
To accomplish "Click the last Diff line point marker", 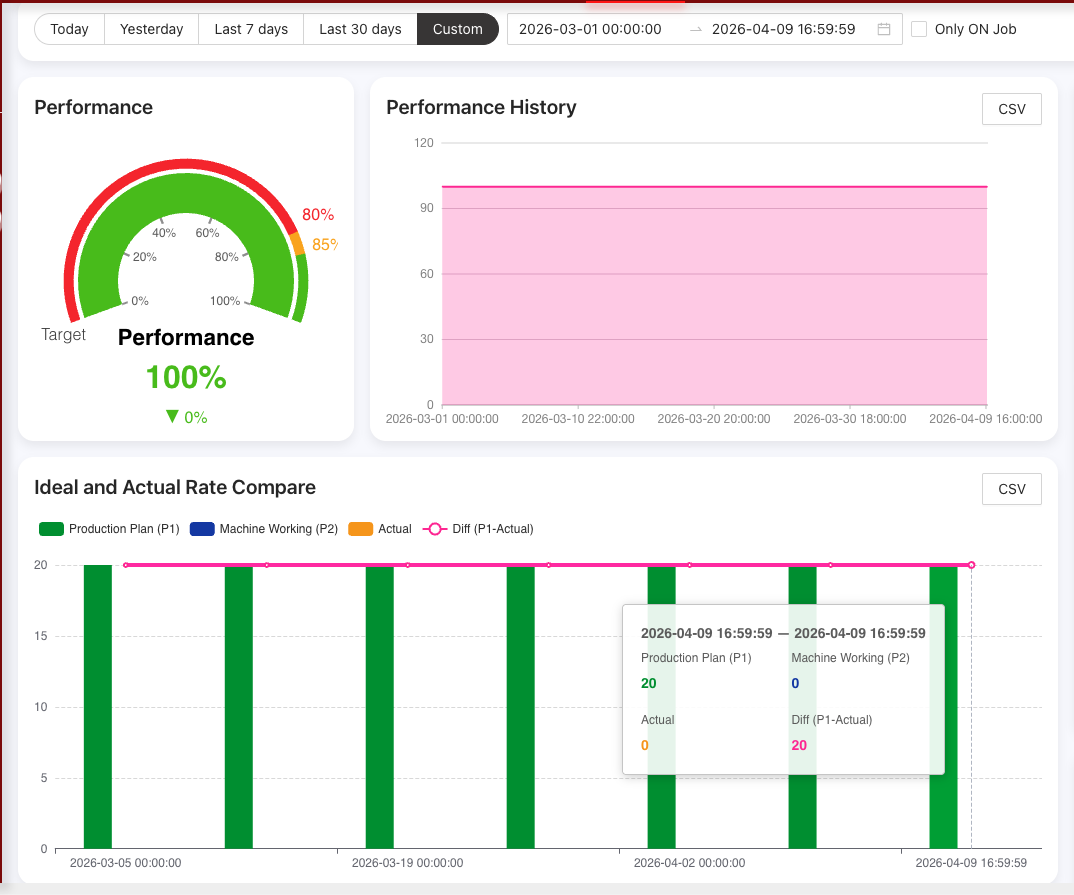I will click(x=971, y=565).
